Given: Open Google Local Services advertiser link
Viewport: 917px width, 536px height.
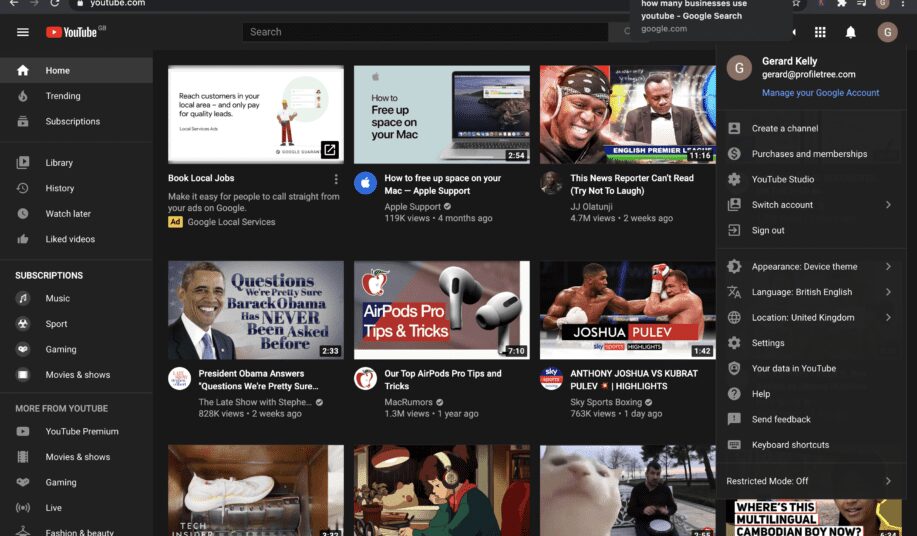Looking at the screenshot, I should (x=231, y=222).
